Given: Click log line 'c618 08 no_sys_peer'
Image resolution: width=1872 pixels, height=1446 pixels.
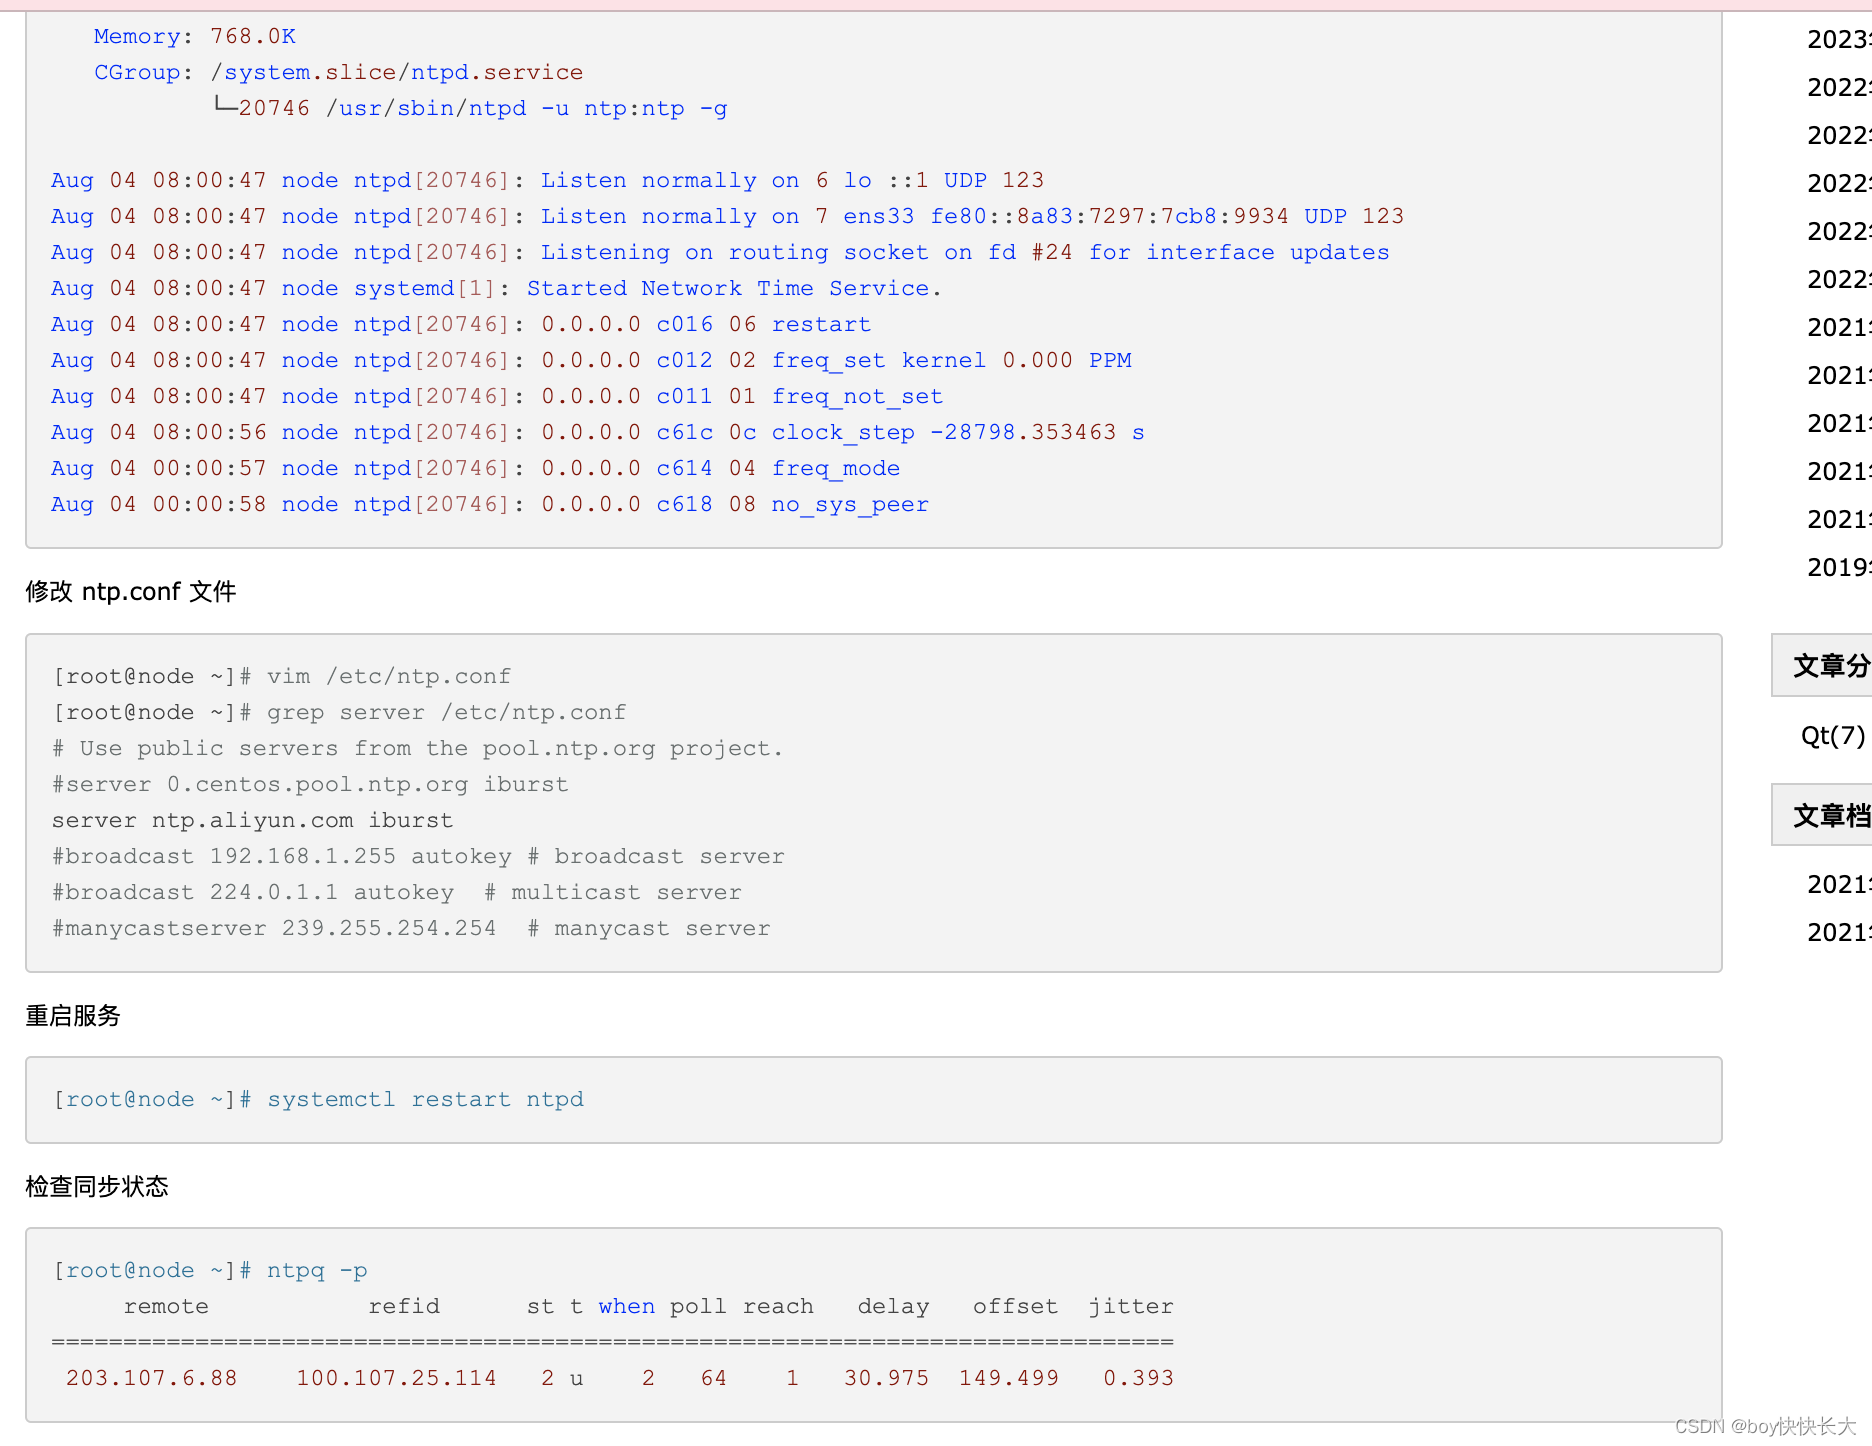Looking at the screenshot, I should point(490,505).
